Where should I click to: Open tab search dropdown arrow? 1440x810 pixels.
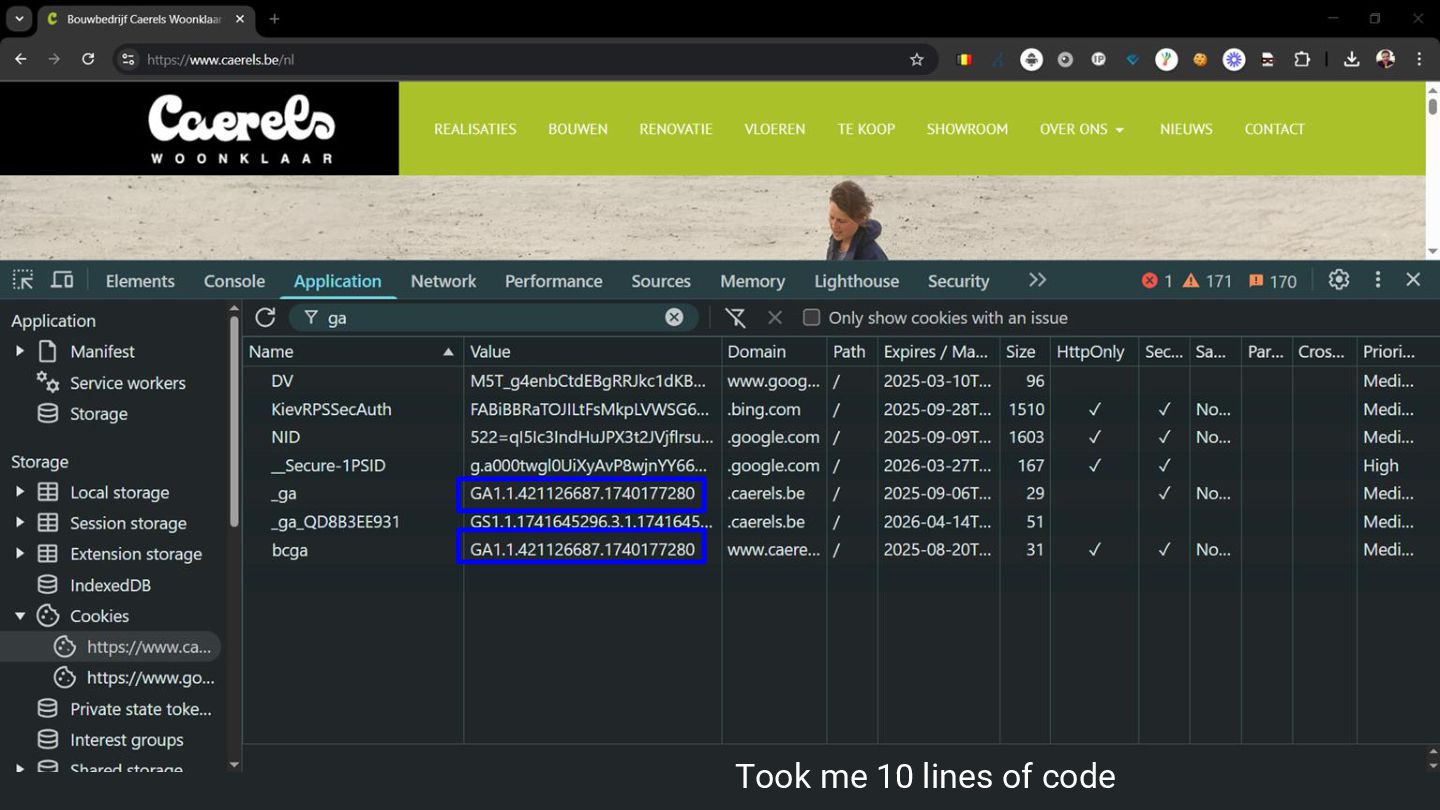19,19
